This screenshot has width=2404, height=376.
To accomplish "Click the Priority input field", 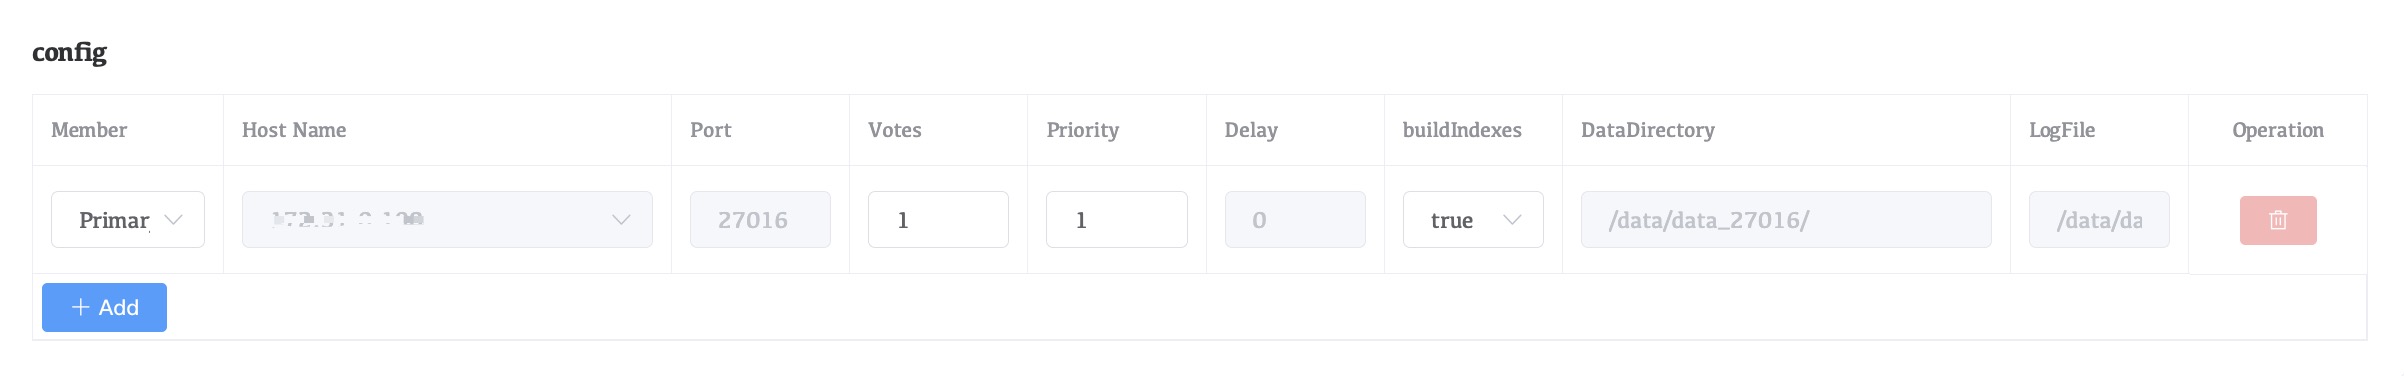I will click(x=1117, y=220).
